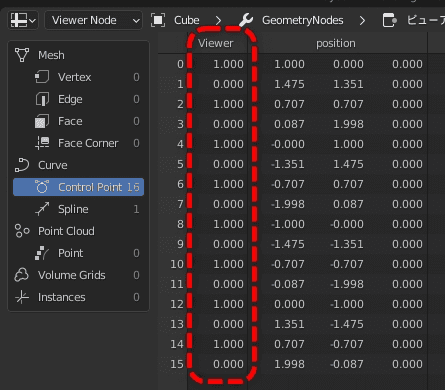
Task: Click the Point Cloud icon
Action: (x=22, y=231)
